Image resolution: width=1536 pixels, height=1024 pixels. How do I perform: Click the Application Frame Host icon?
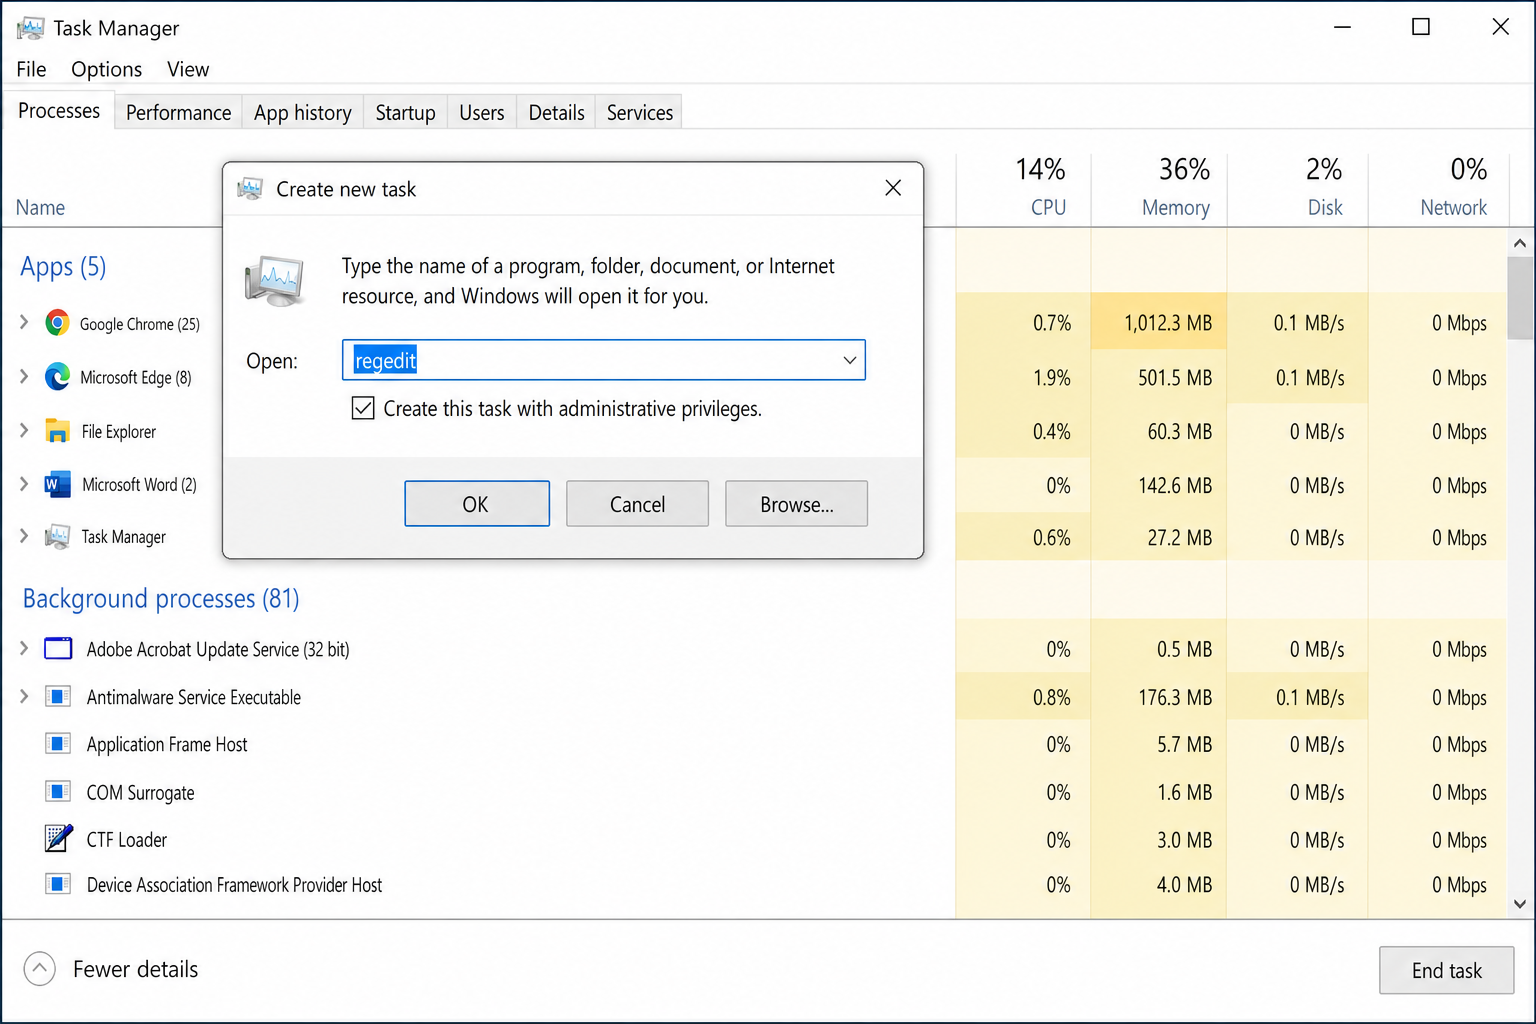coord(58,744)
